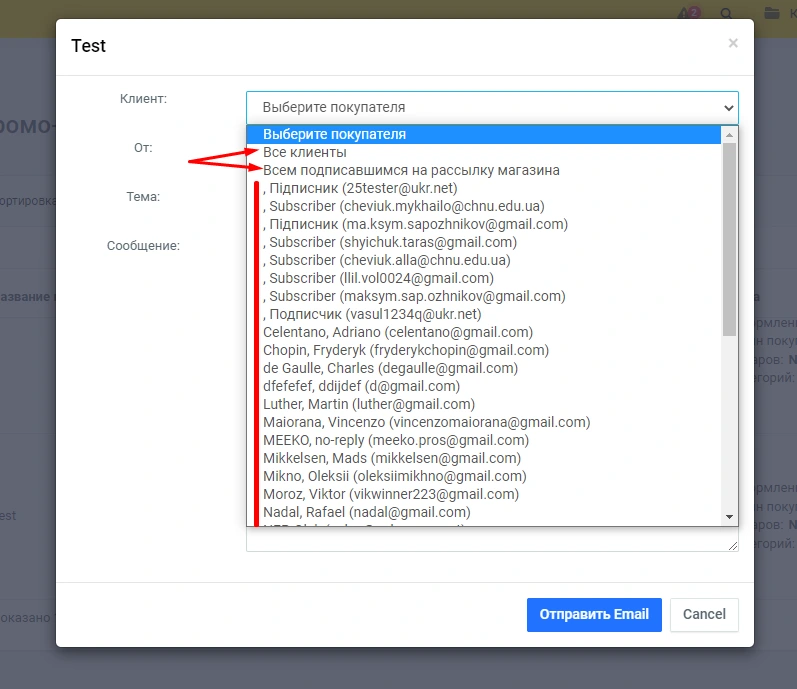
Task: Select Chopin, Fryderyk in the dropdown
Action: pos(406,350)
